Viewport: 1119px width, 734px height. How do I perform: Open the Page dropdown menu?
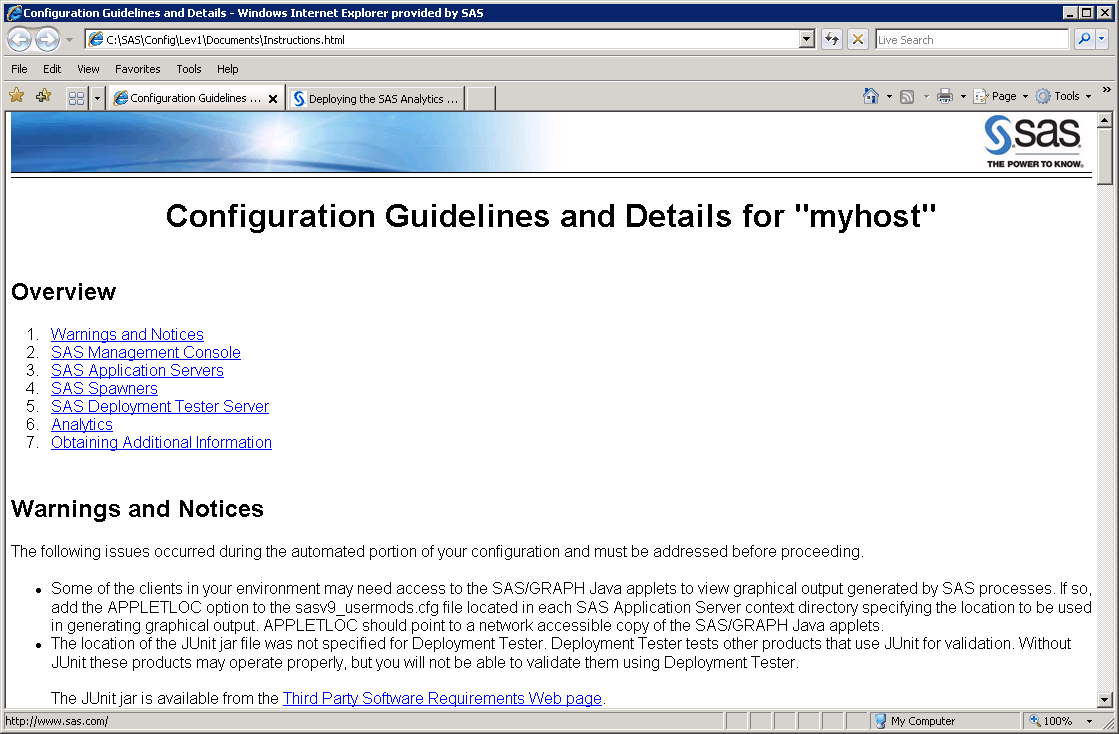[x=1002, y=96]
